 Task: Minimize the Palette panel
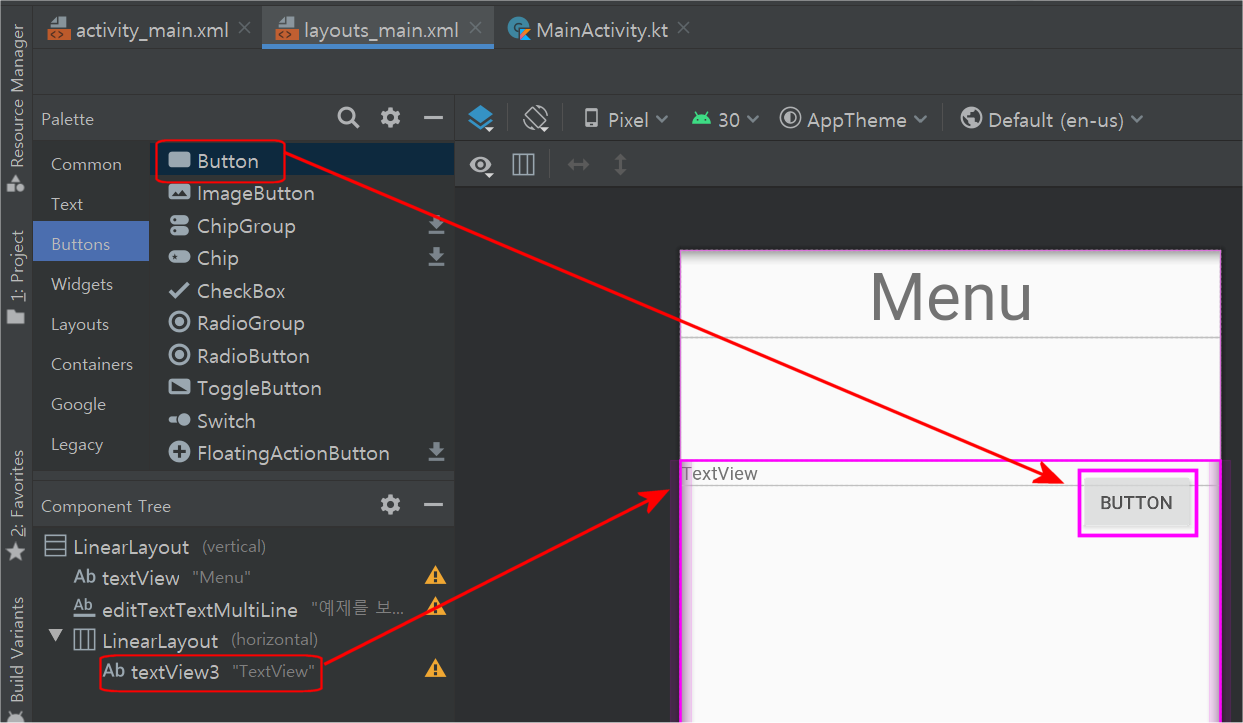point(433,118)
